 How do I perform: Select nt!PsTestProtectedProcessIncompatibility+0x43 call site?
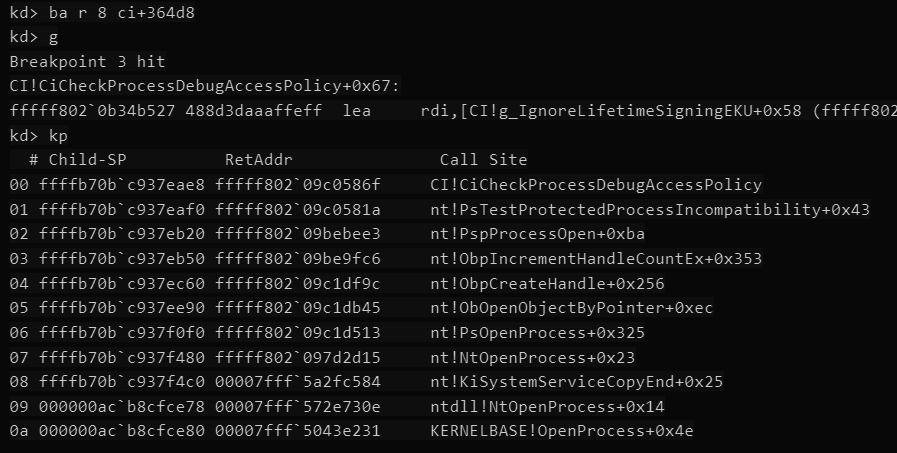coord(650,209)
